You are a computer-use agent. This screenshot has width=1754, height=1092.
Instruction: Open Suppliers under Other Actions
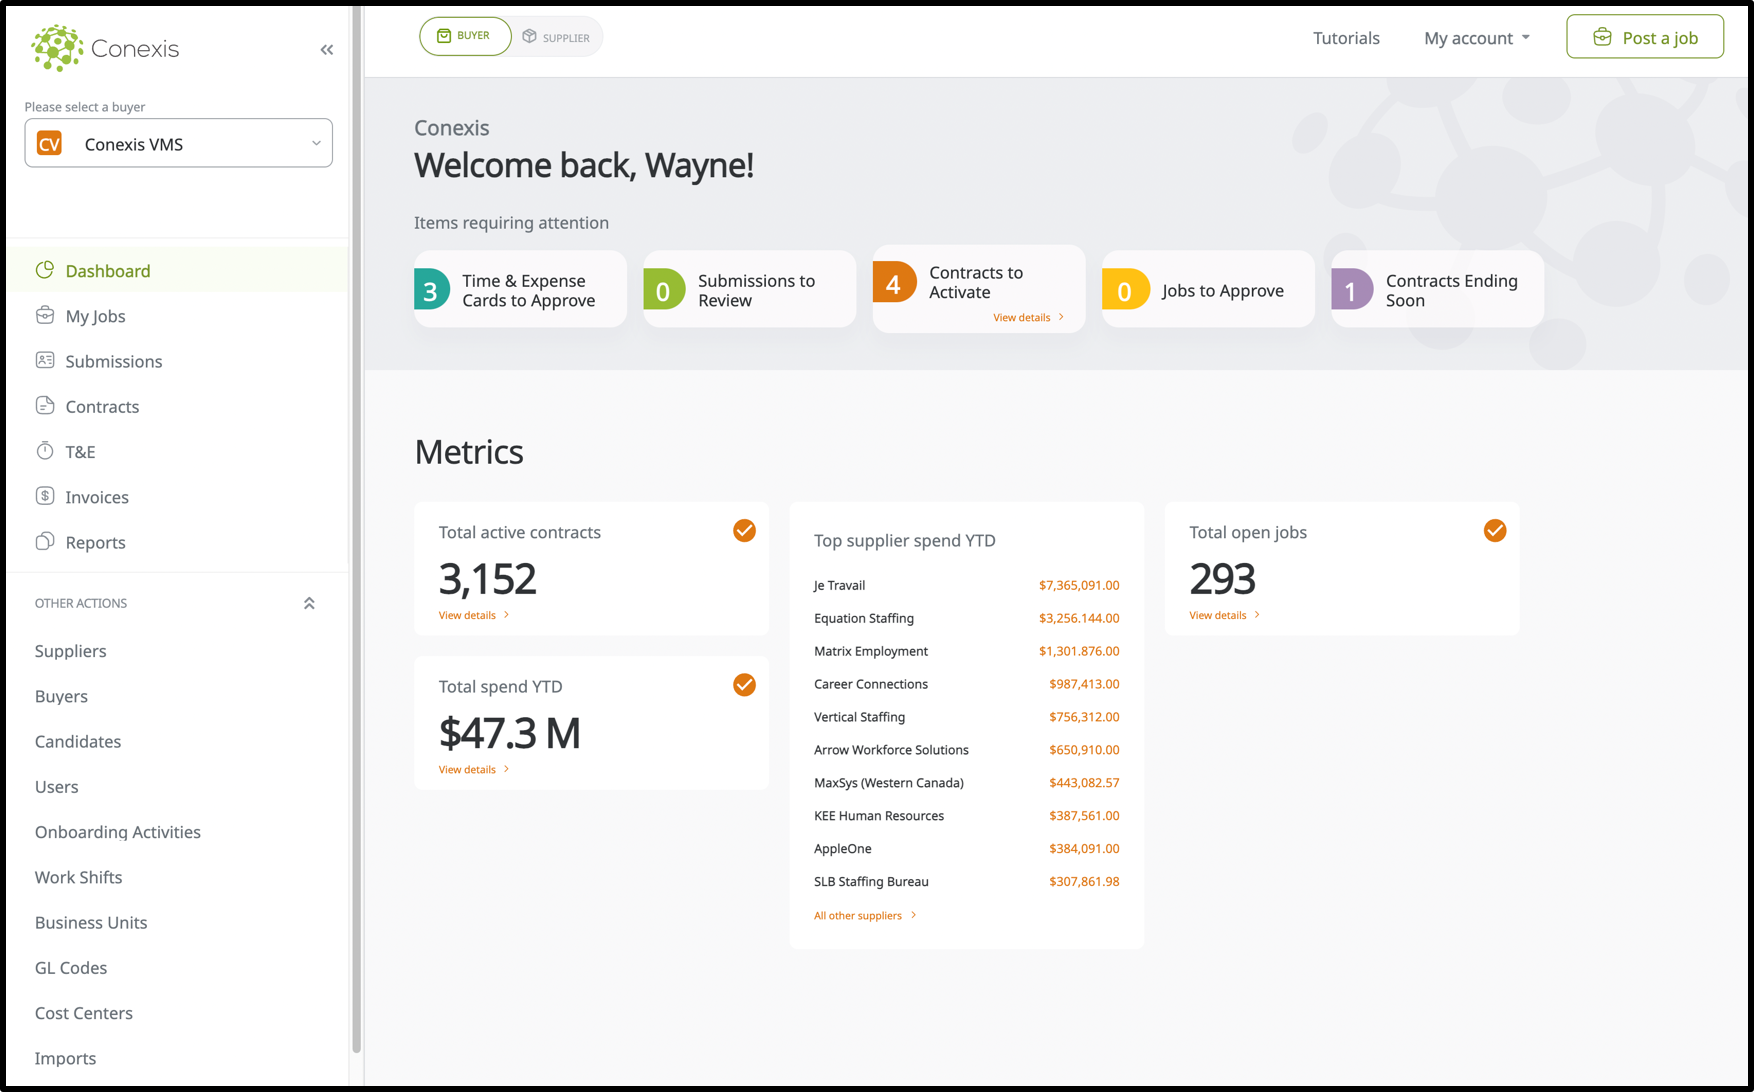[70, 651]
